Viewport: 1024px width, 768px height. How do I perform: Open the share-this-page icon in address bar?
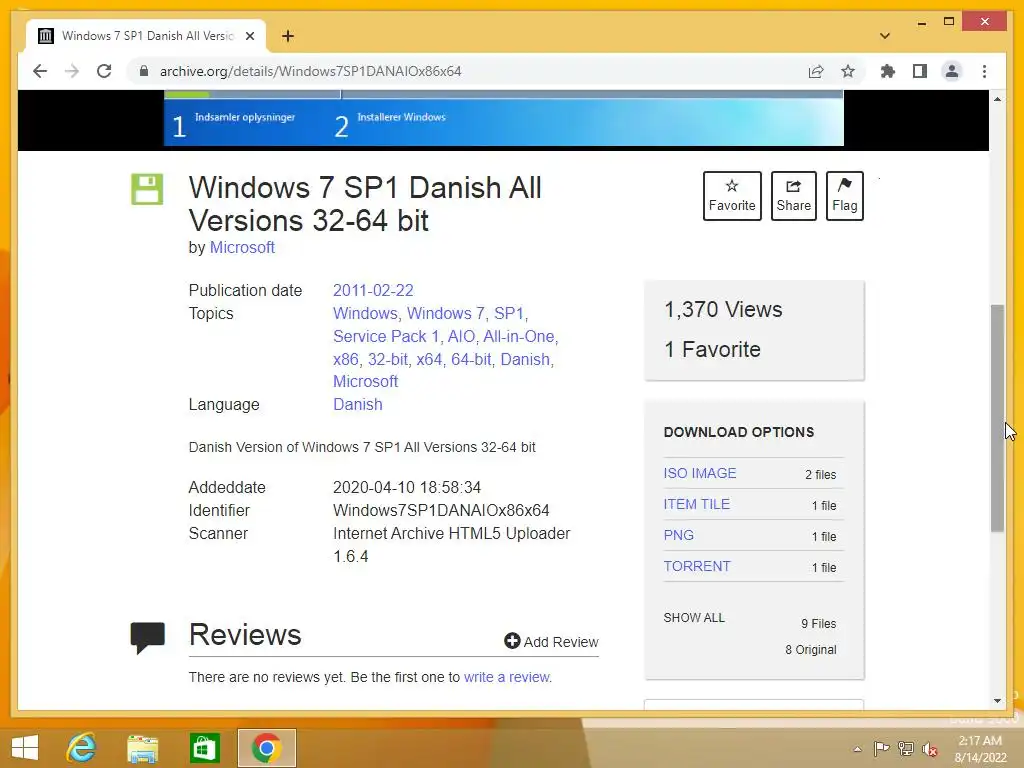(x=816, y=71)
